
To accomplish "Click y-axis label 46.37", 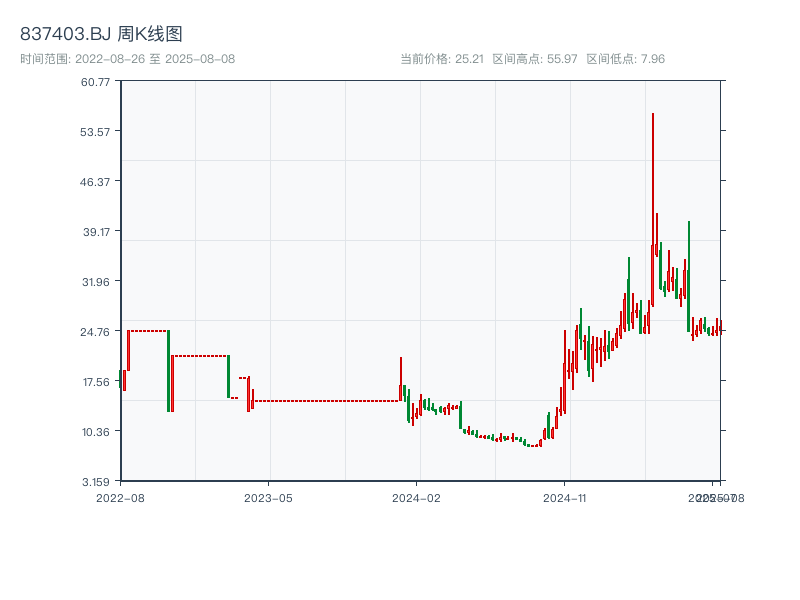I will click(95, 182).
